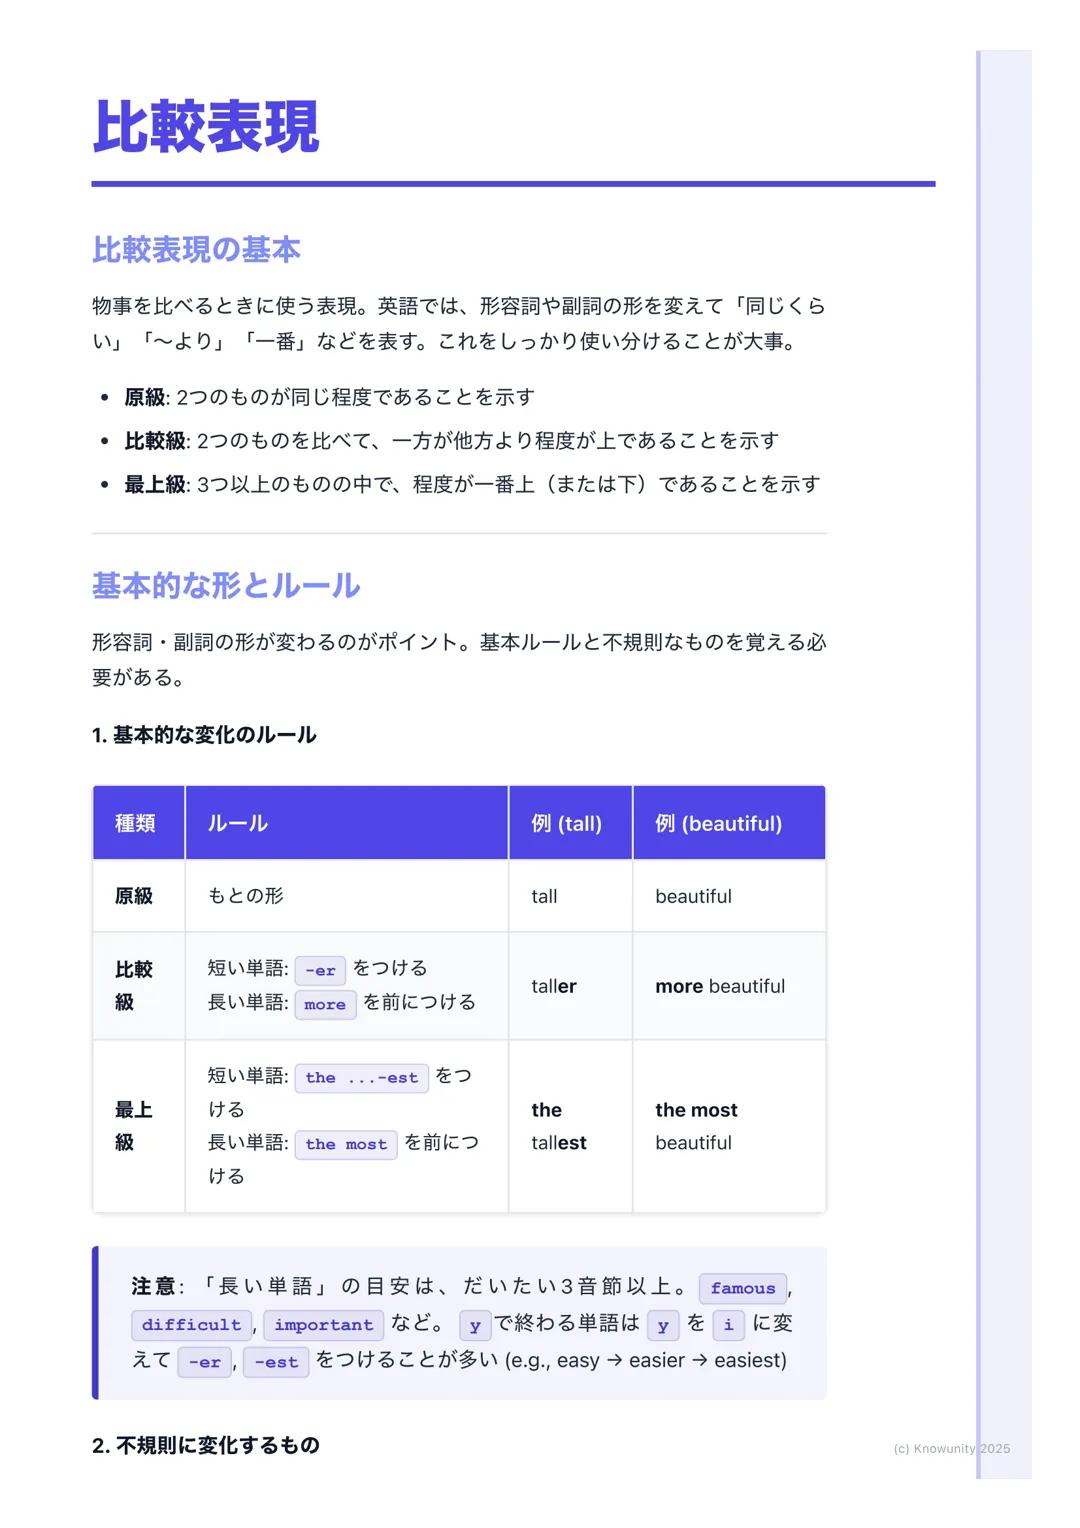Click the difficult code chip

pyautogui.click(x=192, y=1325)
